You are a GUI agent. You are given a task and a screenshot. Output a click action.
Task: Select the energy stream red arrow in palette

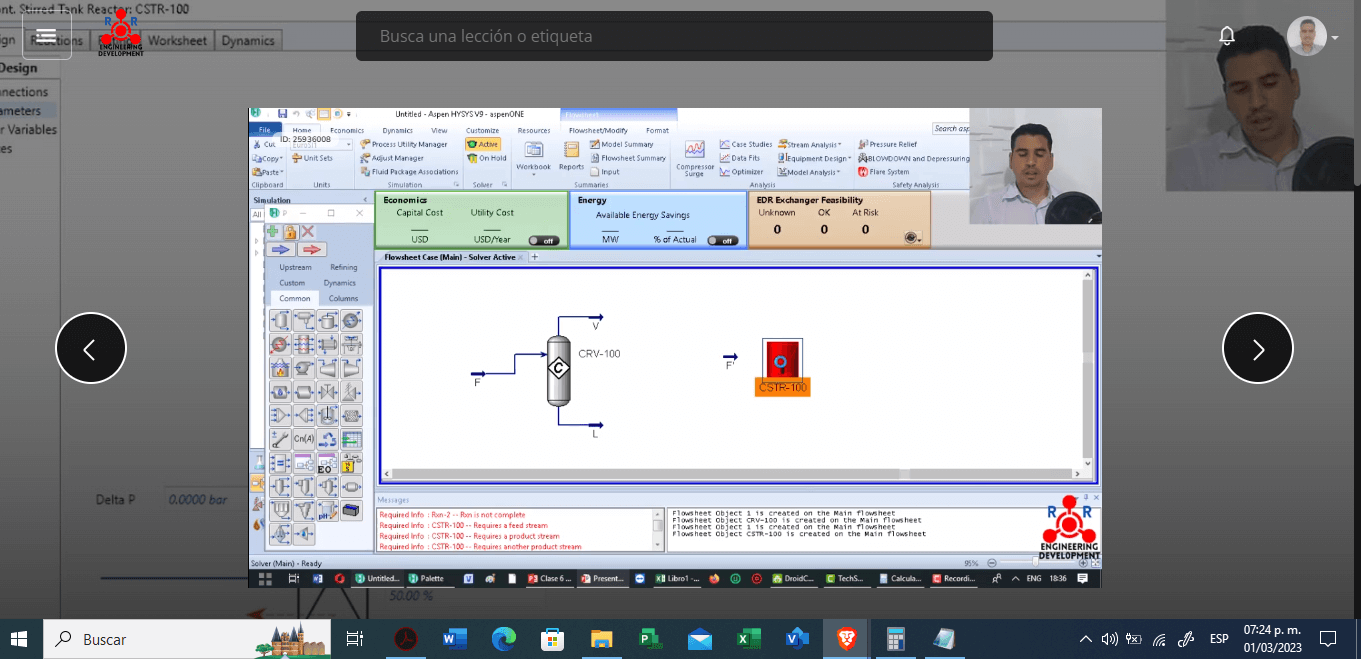coord(312,250)
